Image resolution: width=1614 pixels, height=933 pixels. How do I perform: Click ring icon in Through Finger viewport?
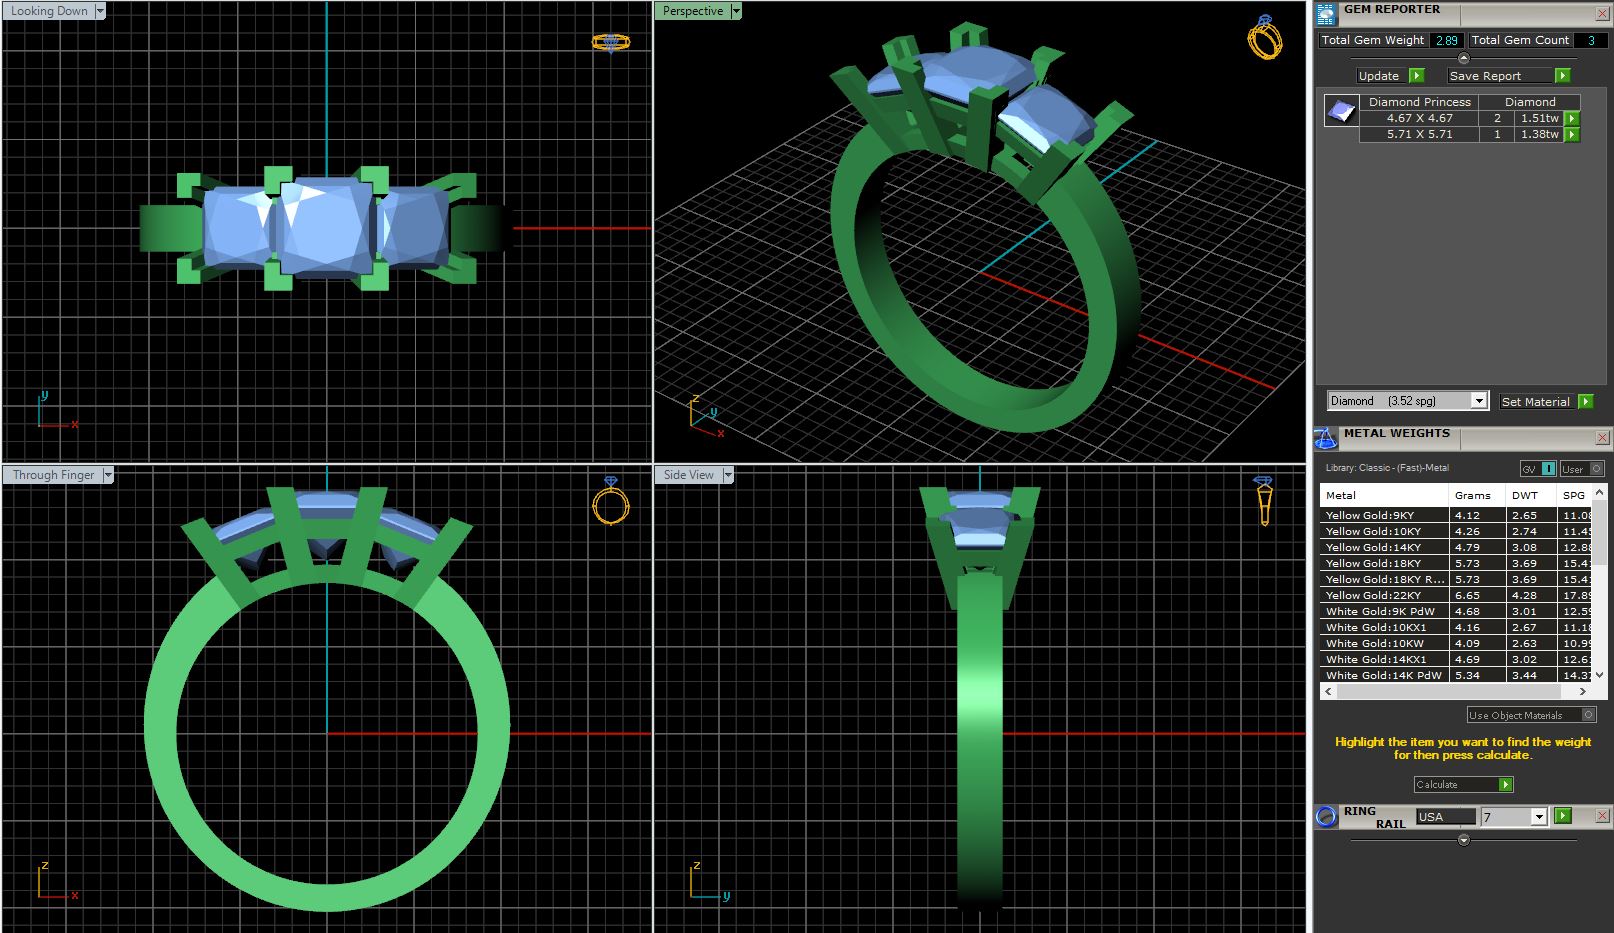click(x=610, y=500)
